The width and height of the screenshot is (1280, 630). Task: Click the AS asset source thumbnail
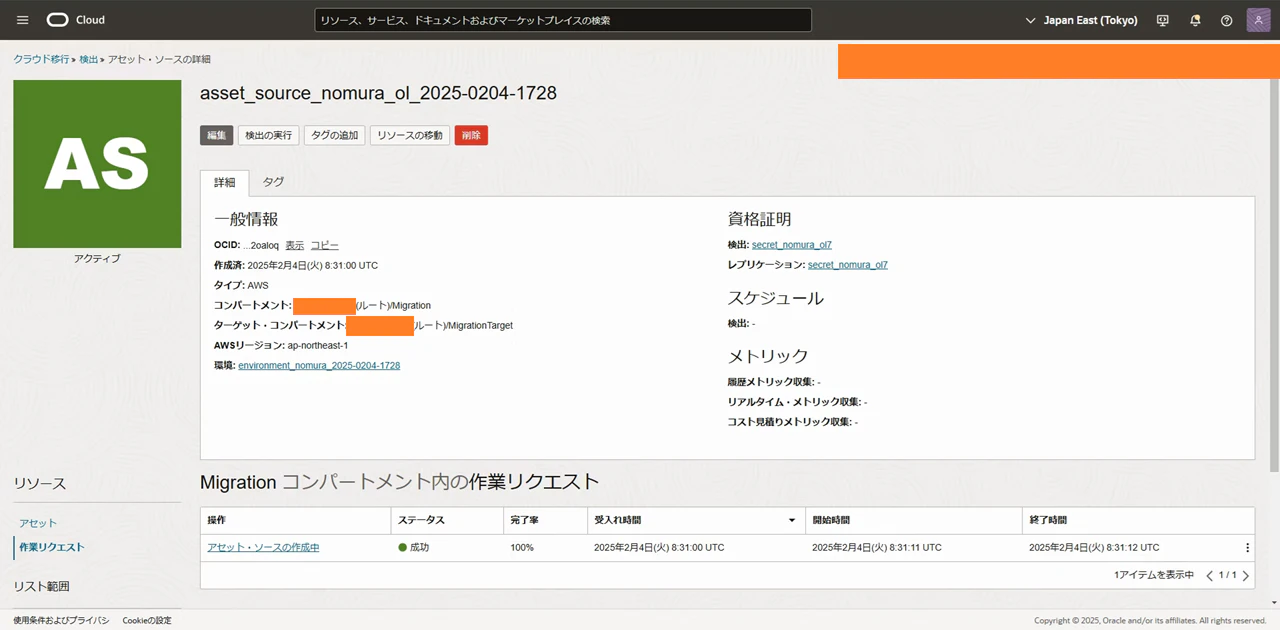point(97,164)
